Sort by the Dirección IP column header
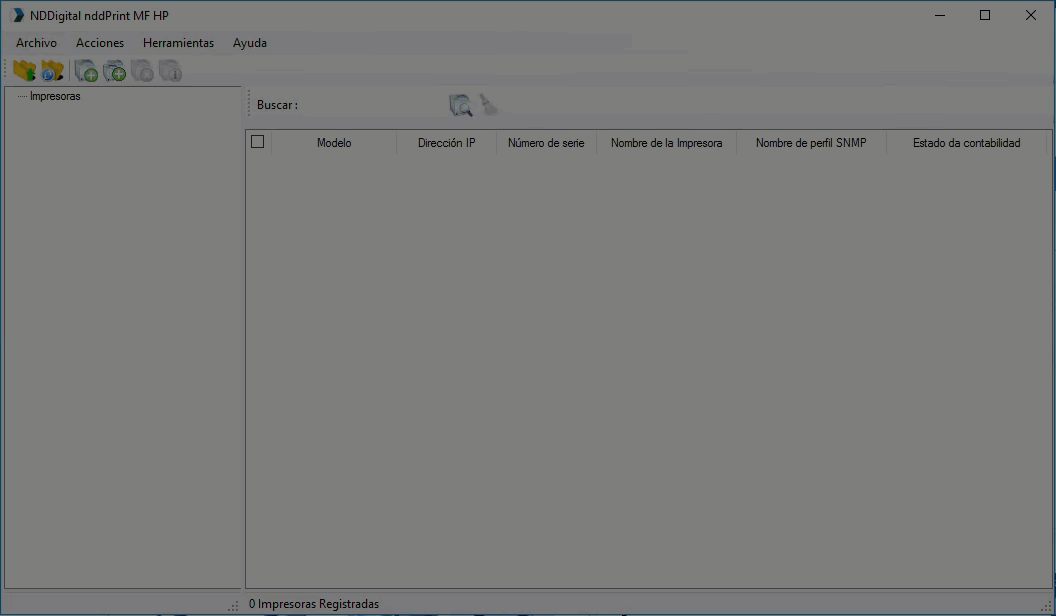Image resolution: width=1056 pixels, height=616 pixels. pos(449,143)
